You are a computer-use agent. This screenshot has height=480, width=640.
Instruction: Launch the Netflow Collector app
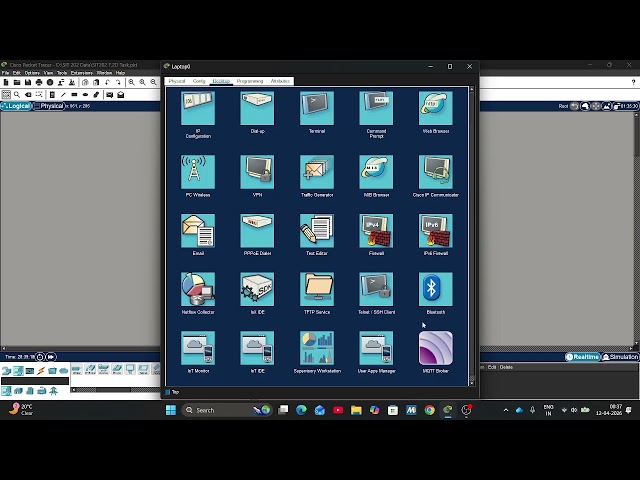click(x=198, y=289)
